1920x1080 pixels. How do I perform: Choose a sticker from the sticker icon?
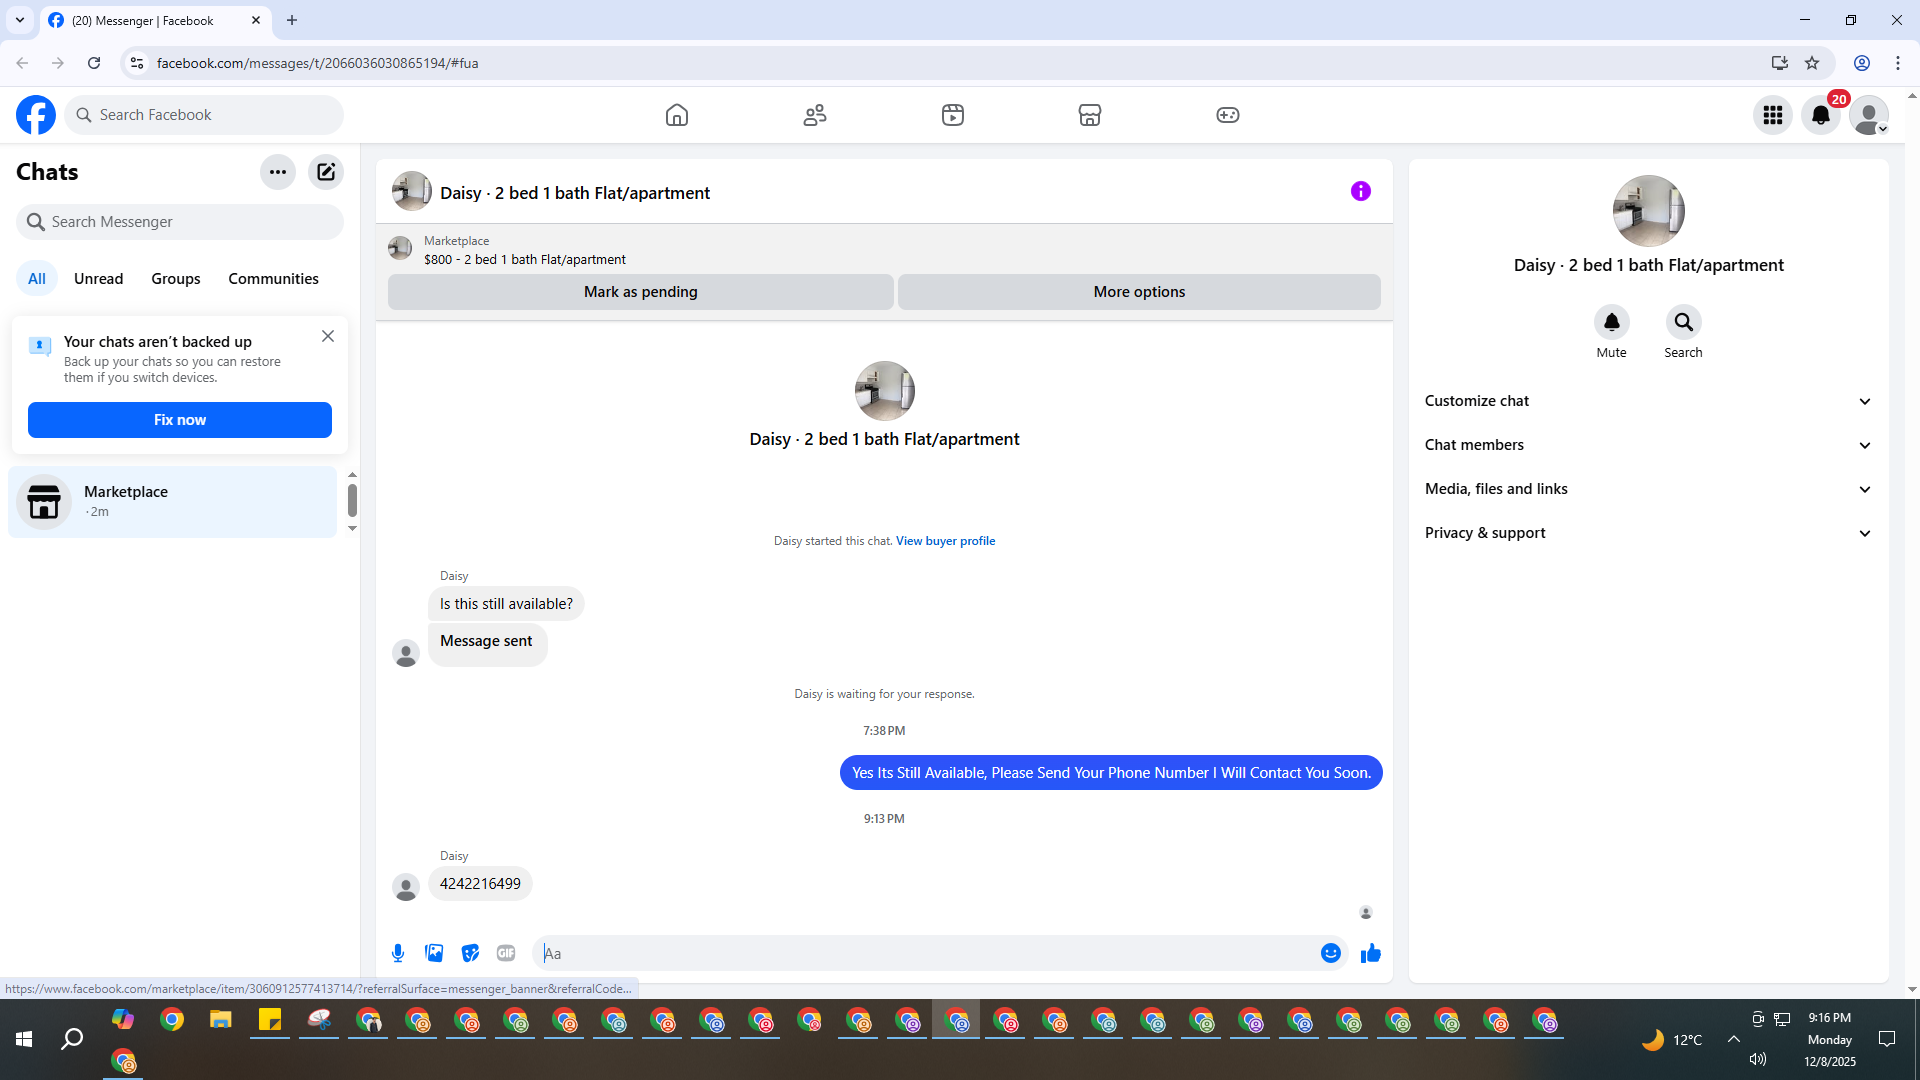470,953
